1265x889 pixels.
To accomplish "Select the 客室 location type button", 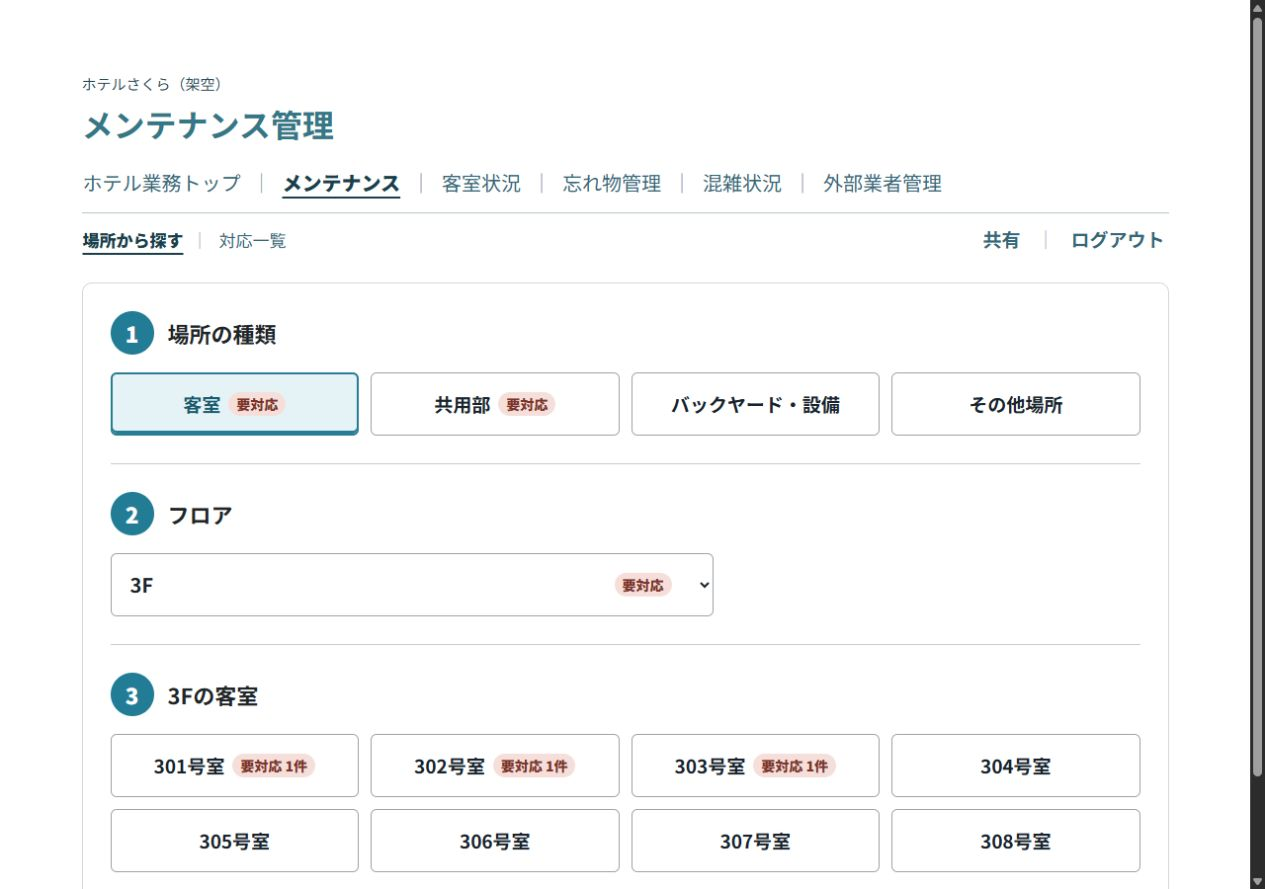I will (235, 404).
